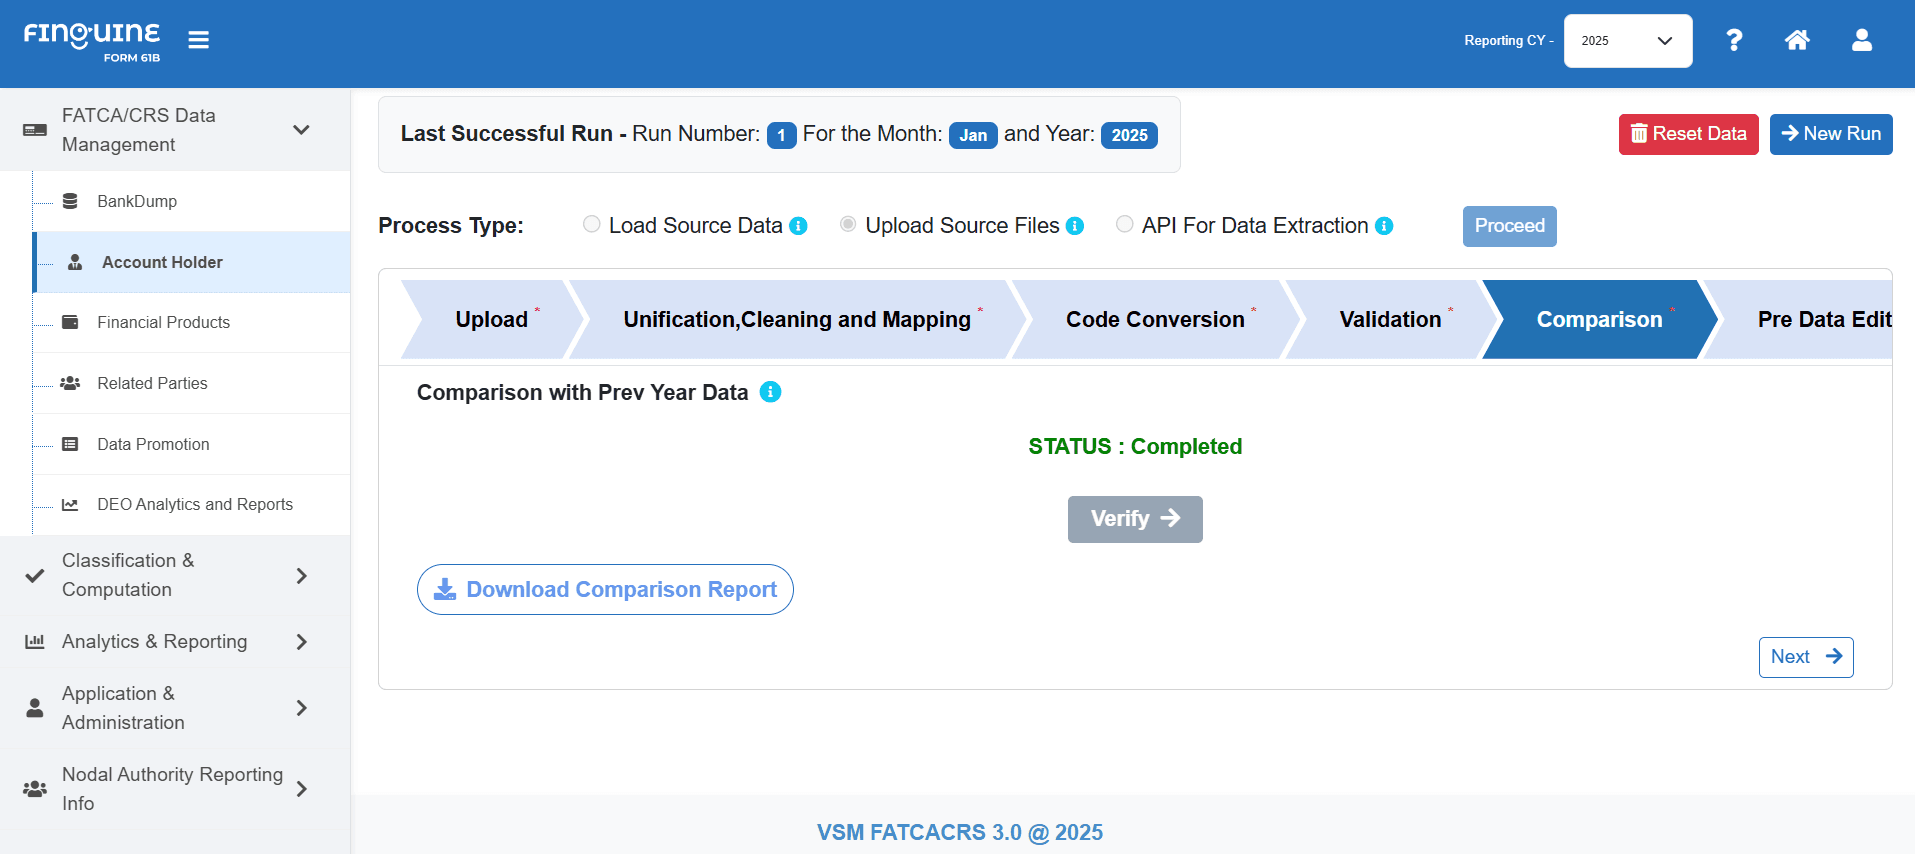Download the Comparison Report
The width and height of the screenshot is (1915, 854).
605,590
